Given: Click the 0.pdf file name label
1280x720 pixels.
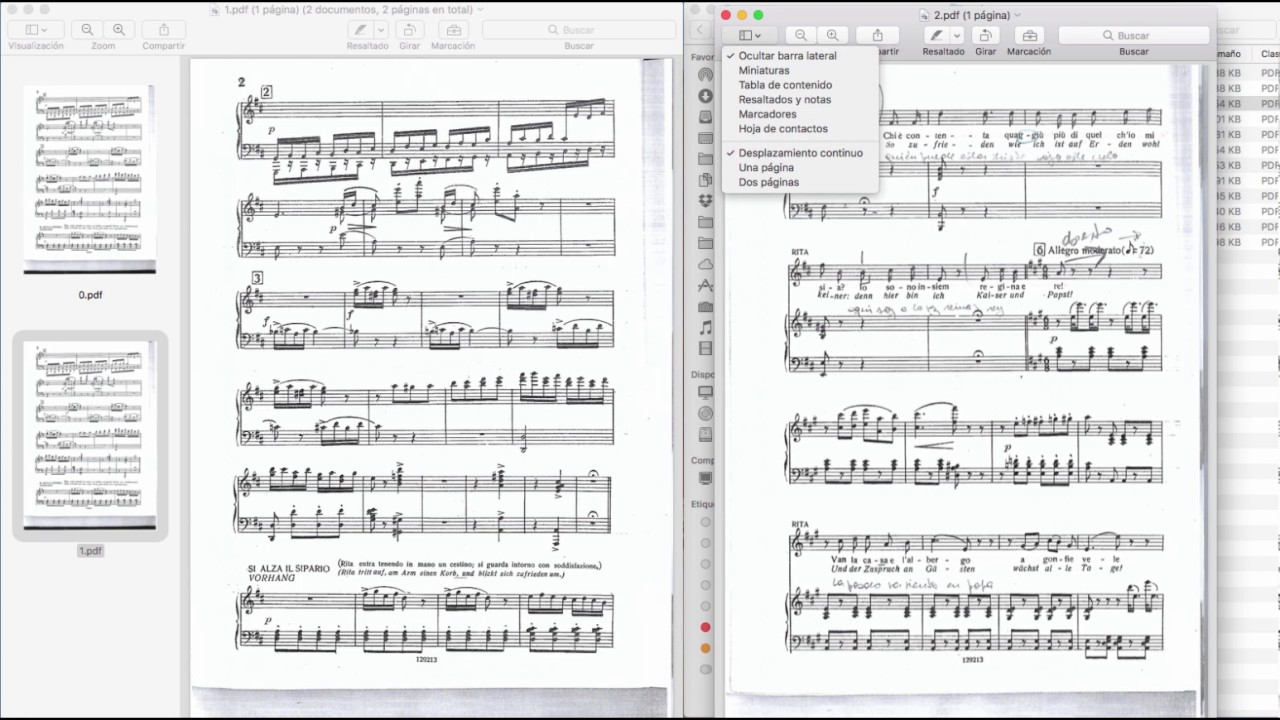Looking at the screenshot, I should [x=90, y=295].
